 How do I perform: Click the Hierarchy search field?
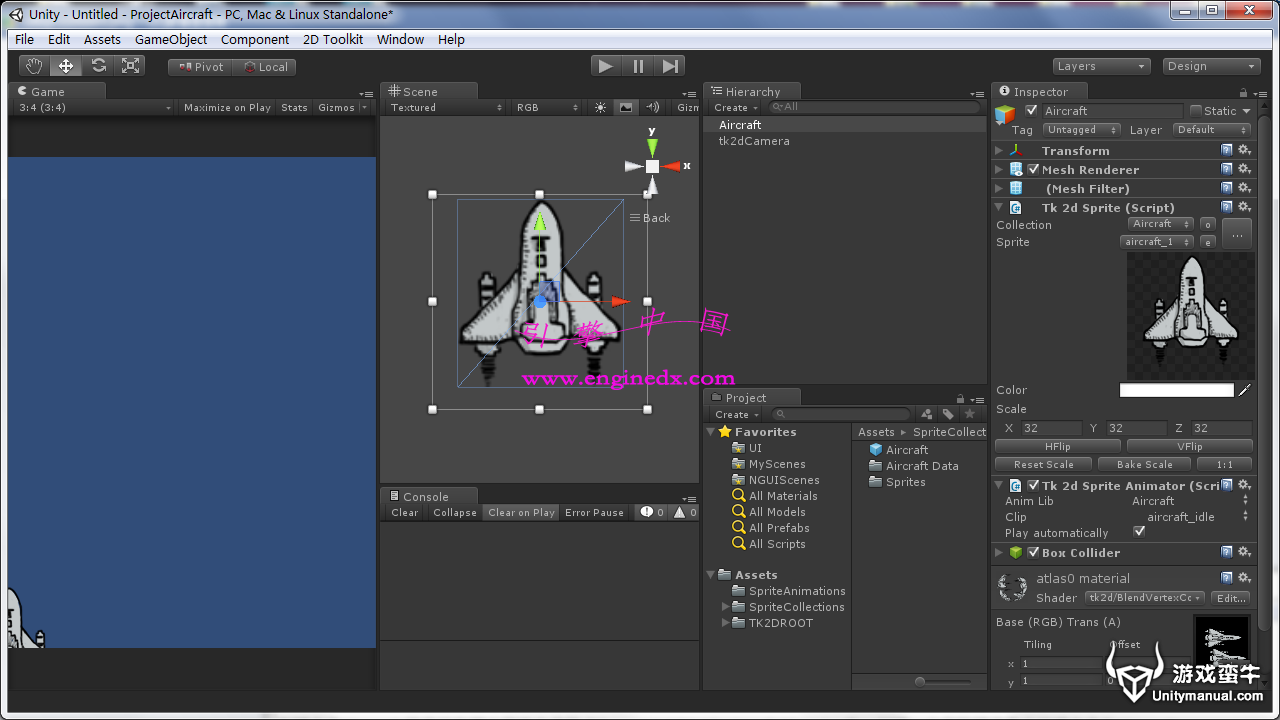tap(875, 107)
